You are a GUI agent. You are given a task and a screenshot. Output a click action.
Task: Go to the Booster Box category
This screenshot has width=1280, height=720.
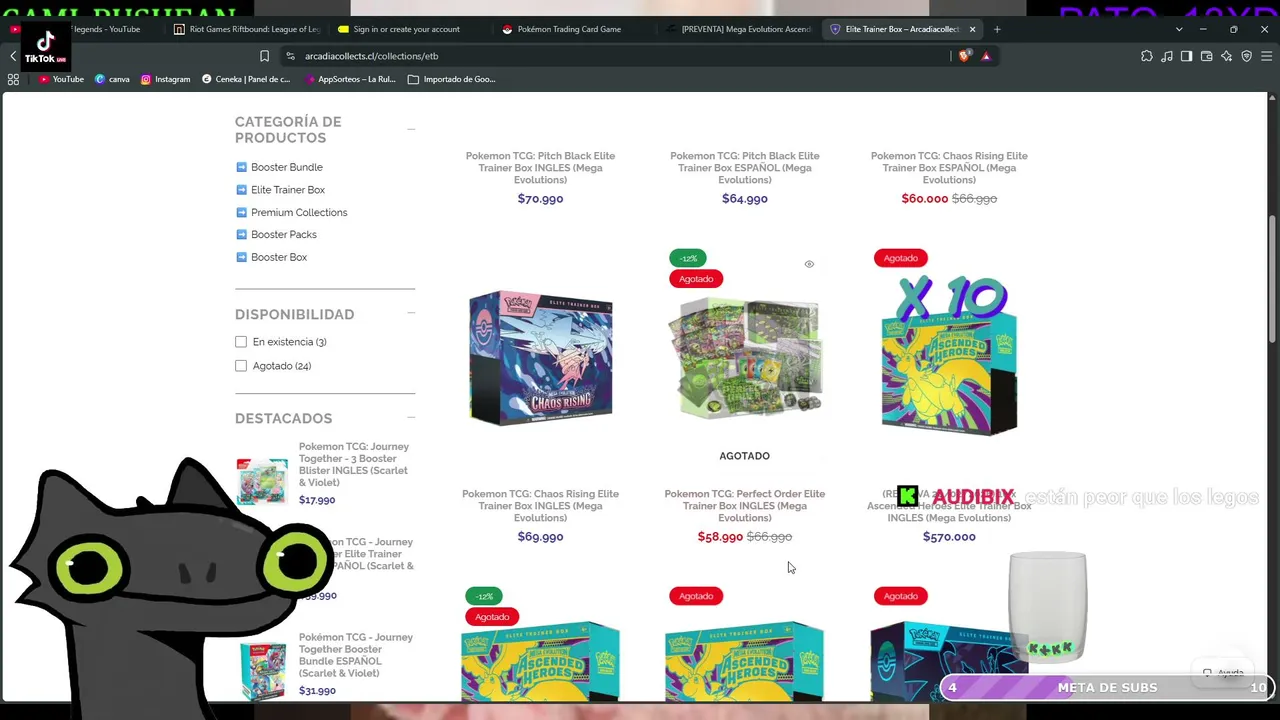[279, 257]
